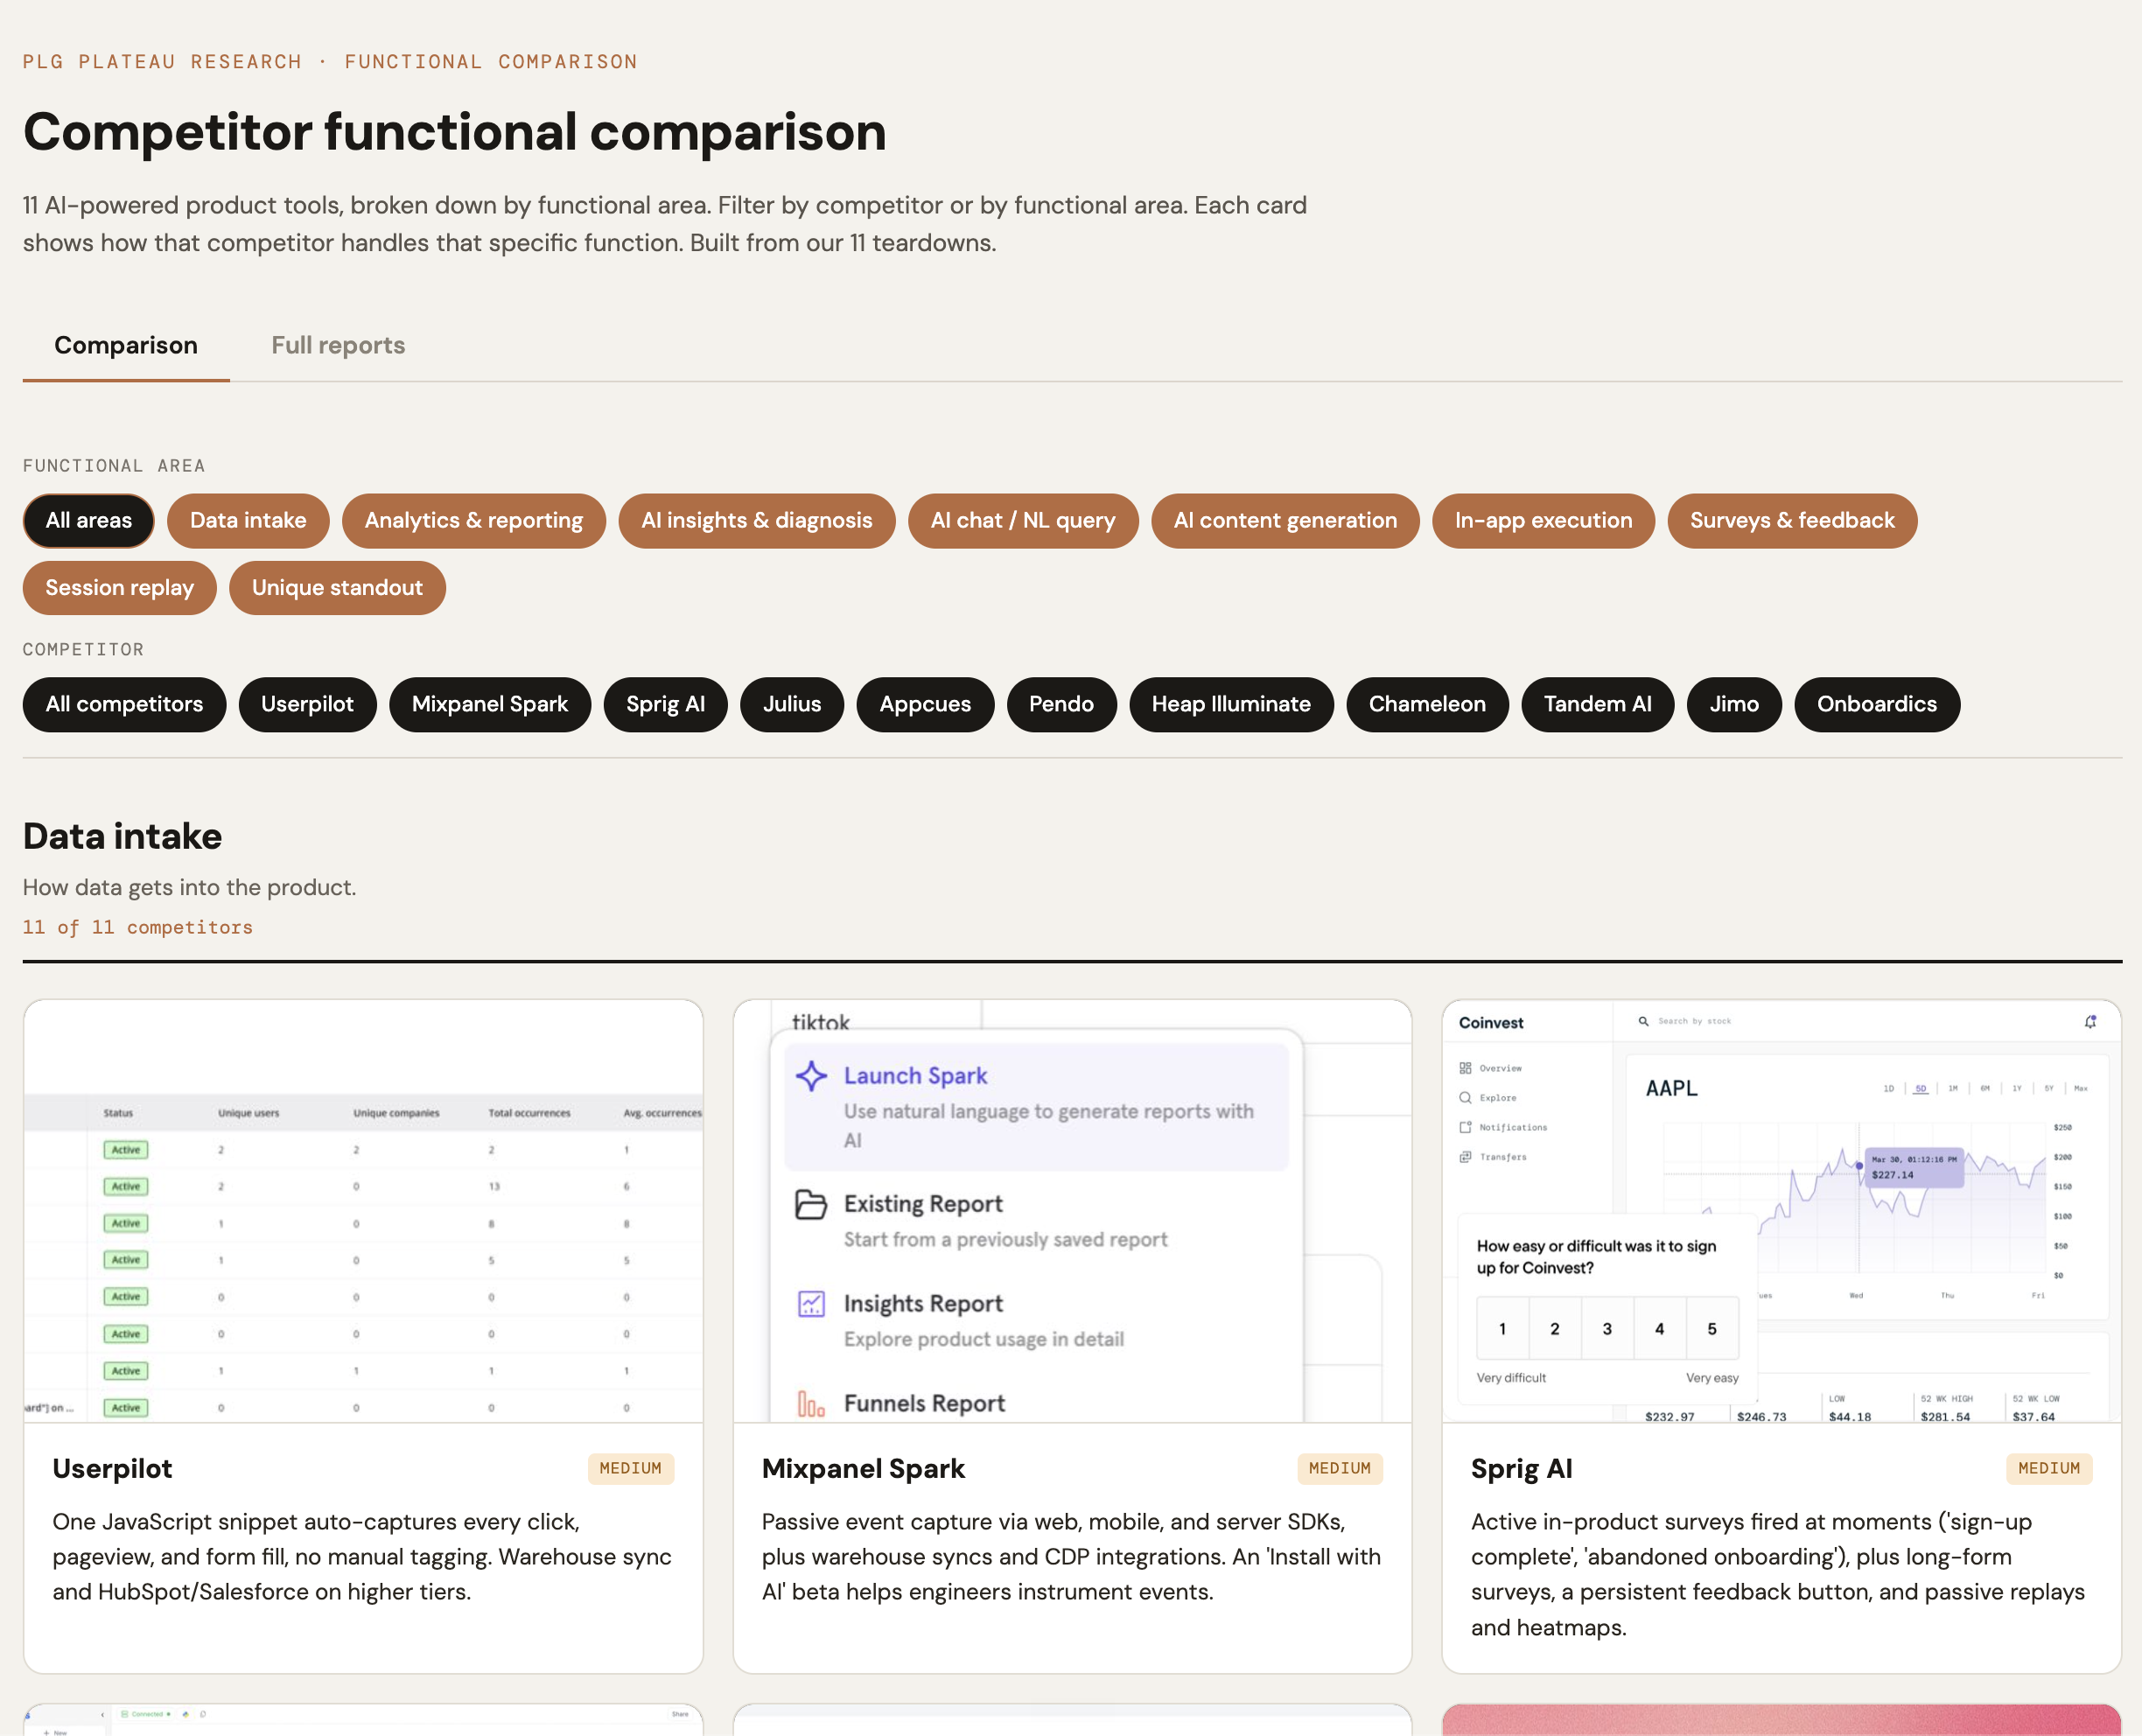2142x1736 pixels.
Task: Filter competitors to Sprig AI chip
Action: (x=665, y=705)
